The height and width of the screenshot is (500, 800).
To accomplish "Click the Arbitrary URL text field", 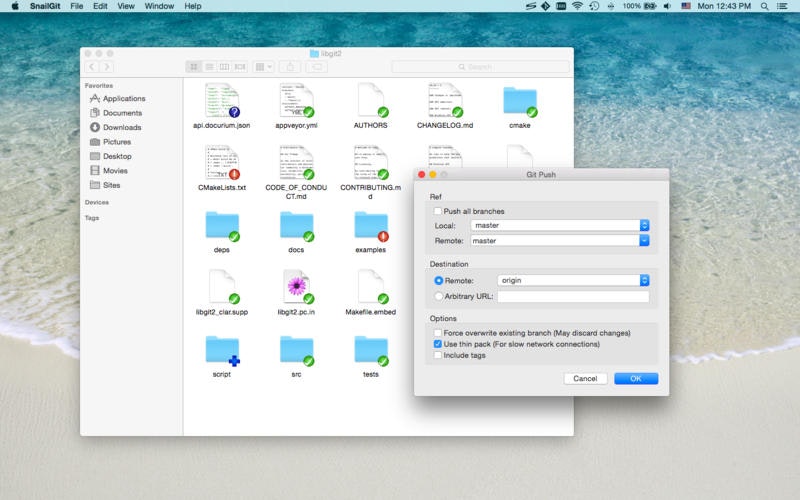I will [573, 296].
